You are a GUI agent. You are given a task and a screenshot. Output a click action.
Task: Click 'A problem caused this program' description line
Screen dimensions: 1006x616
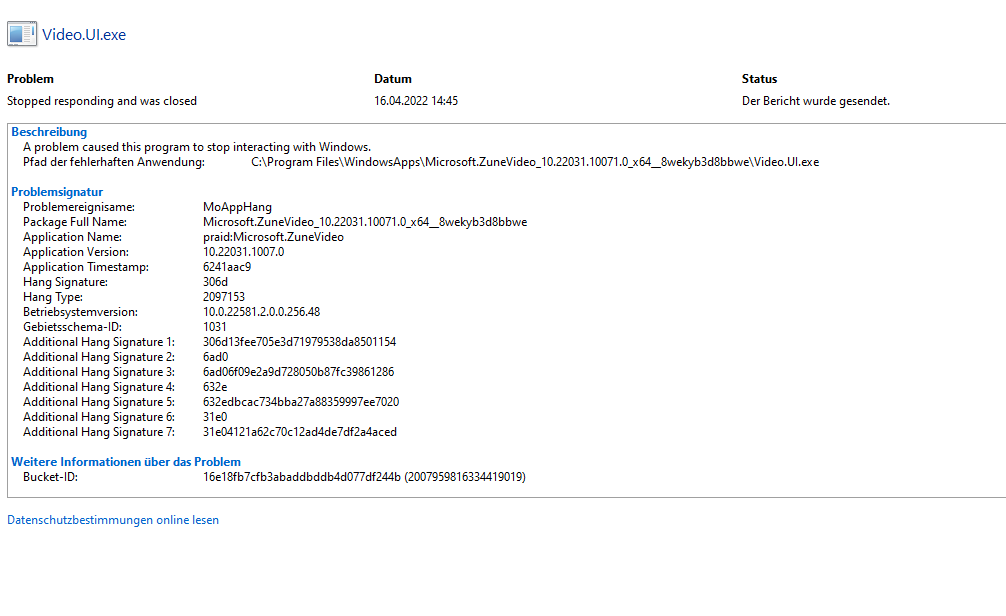point(197,147)
